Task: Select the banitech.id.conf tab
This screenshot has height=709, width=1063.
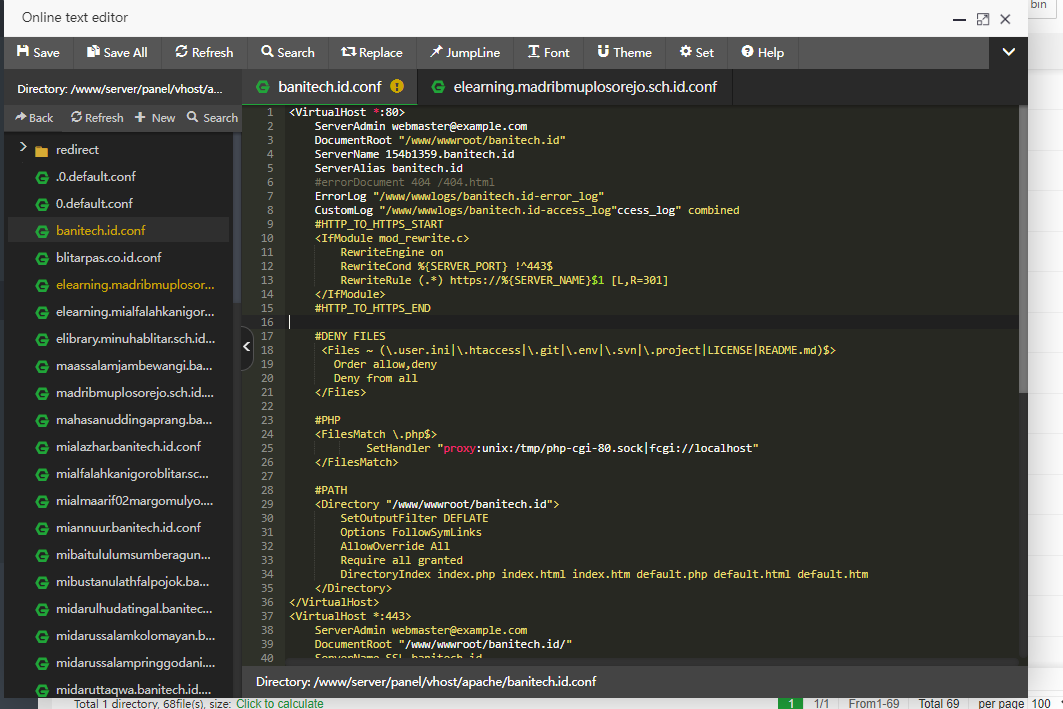Action: [329, 87]
